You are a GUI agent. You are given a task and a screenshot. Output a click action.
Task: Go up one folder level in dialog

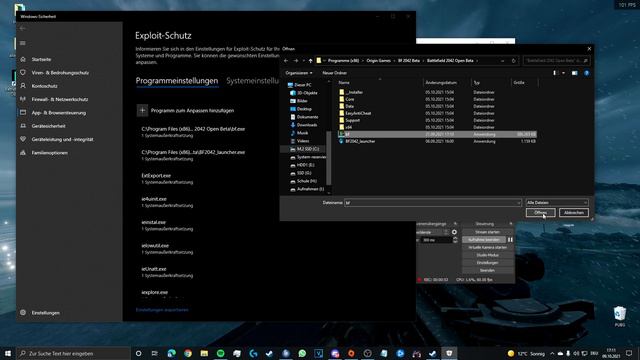click(310, 60)
